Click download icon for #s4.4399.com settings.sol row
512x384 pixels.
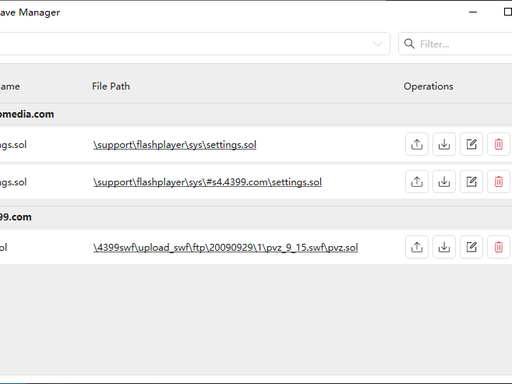444,182
